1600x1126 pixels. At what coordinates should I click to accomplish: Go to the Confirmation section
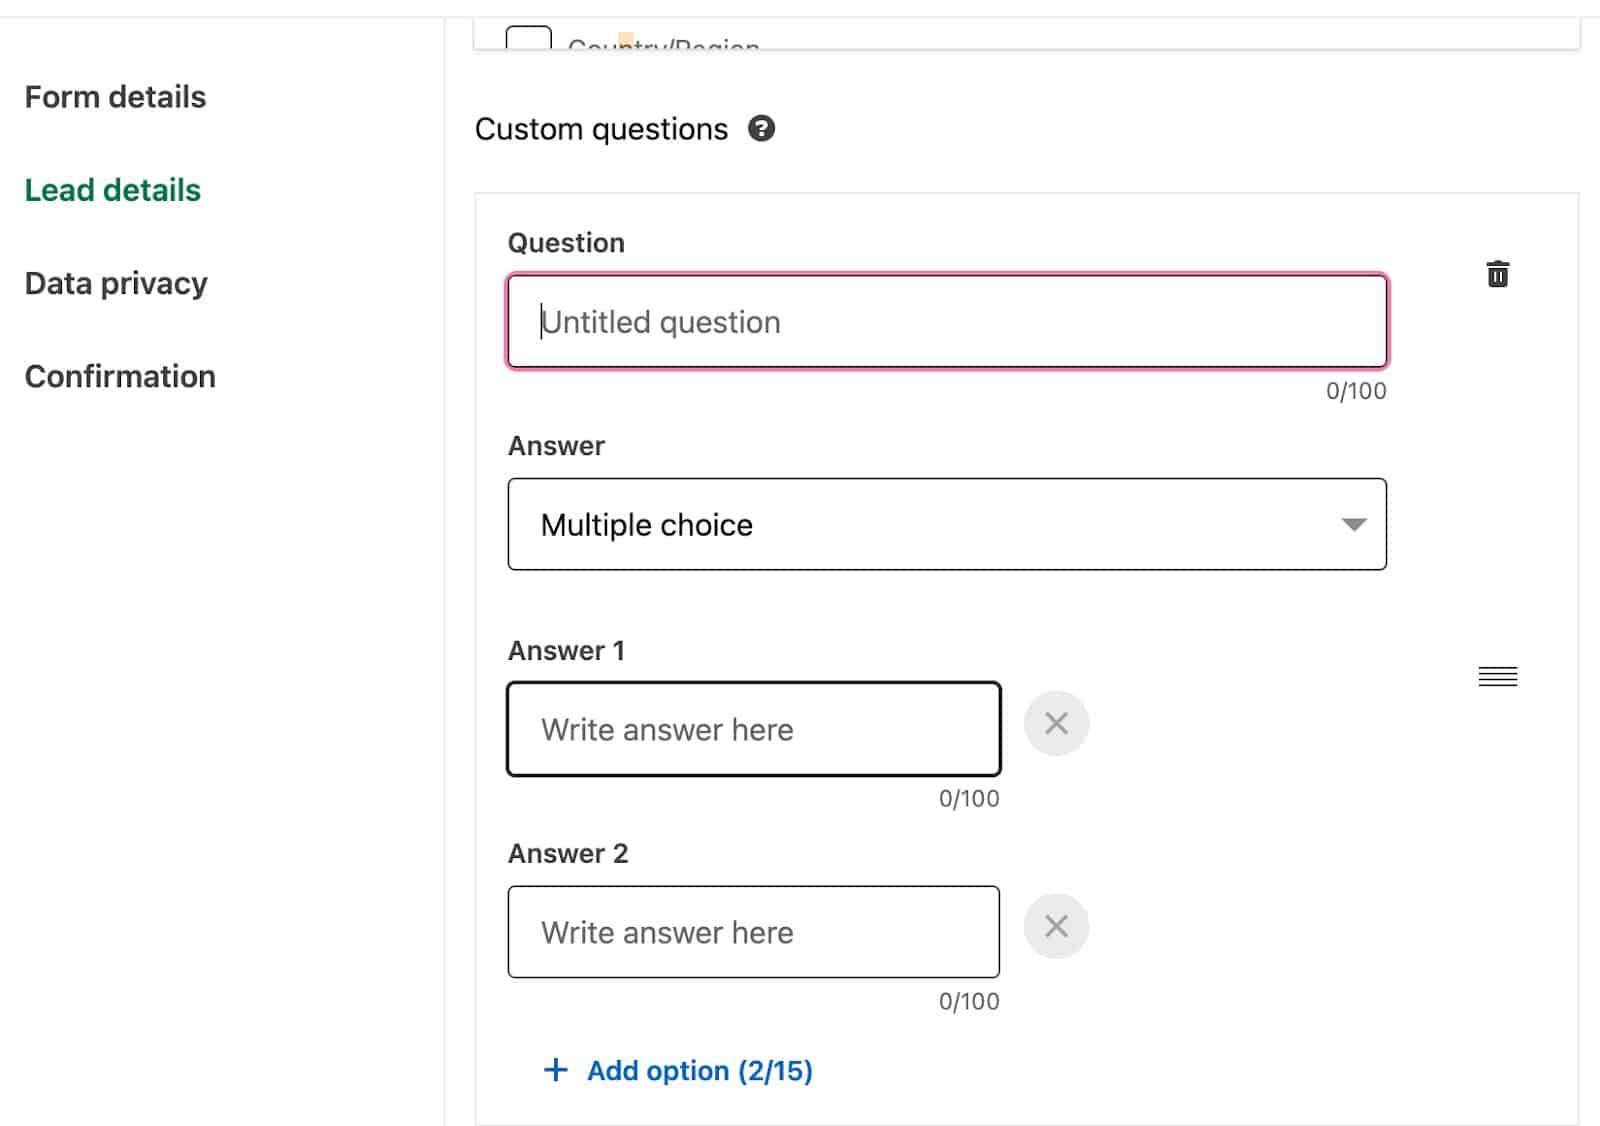[x=119, y=376]
